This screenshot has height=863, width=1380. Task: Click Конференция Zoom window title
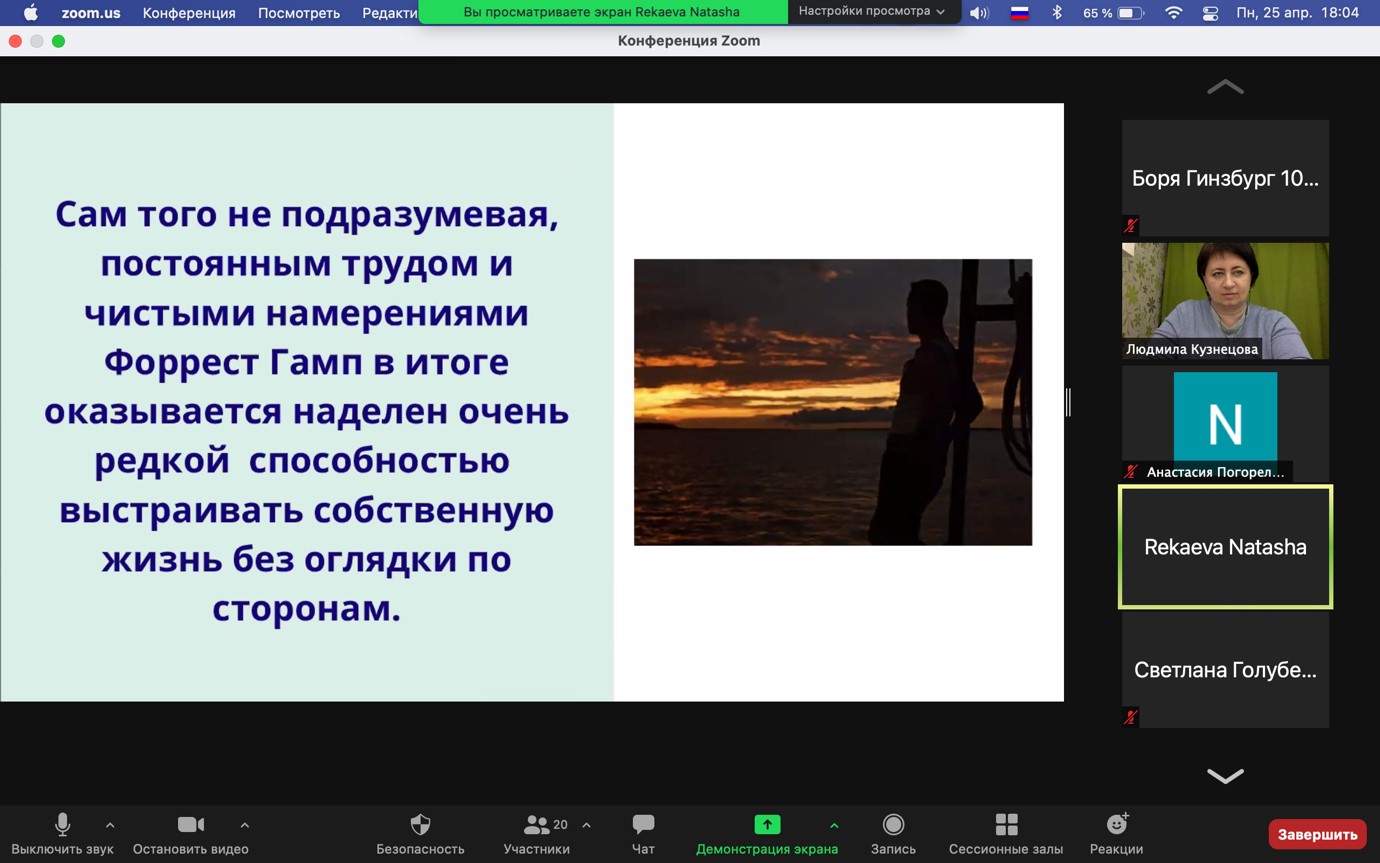pyautogui.click(x=689, y=41)
